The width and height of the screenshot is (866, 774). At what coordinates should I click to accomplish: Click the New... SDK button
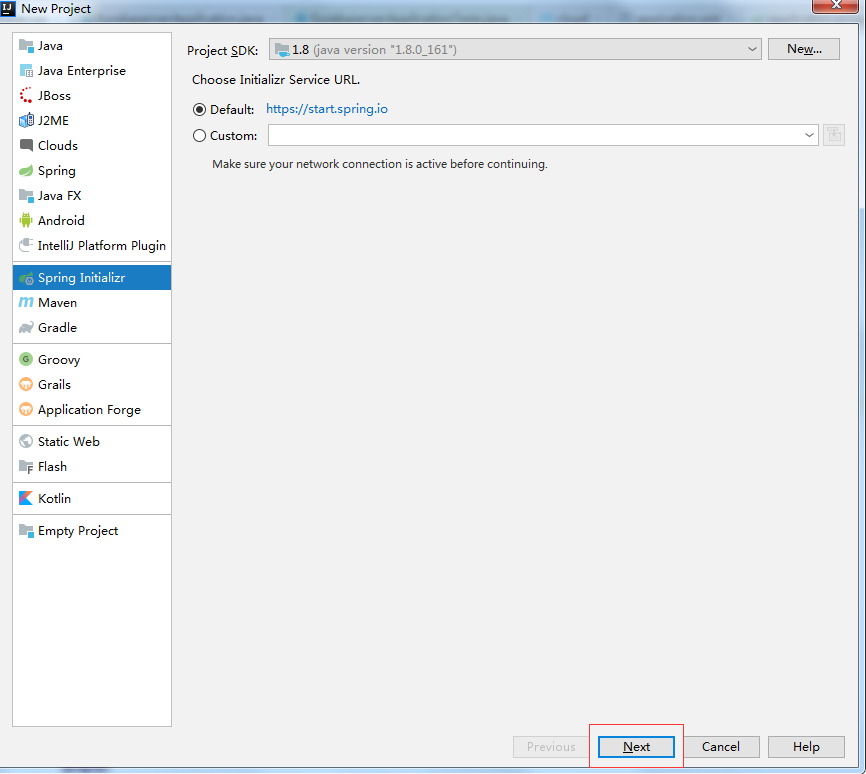point(804,49)
